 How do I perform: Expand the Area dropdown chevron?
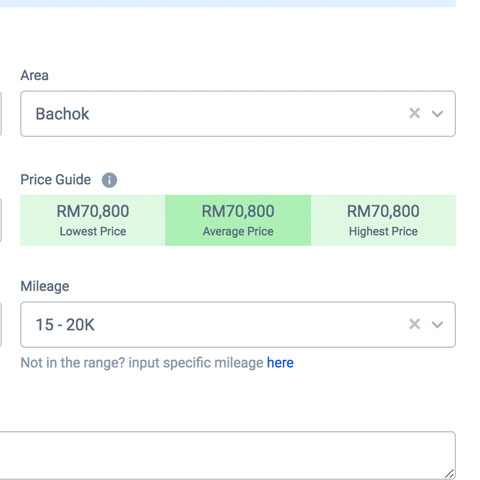[437, 114]
